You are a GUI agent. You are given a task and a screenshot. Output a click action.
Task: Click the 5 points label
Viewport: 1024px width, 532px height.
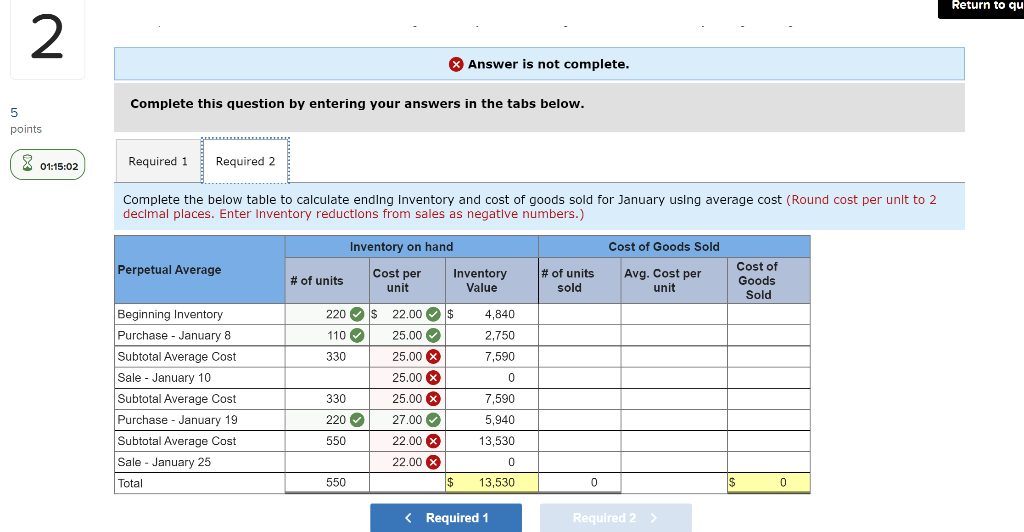pyautogui.click(x=25, y=121)
